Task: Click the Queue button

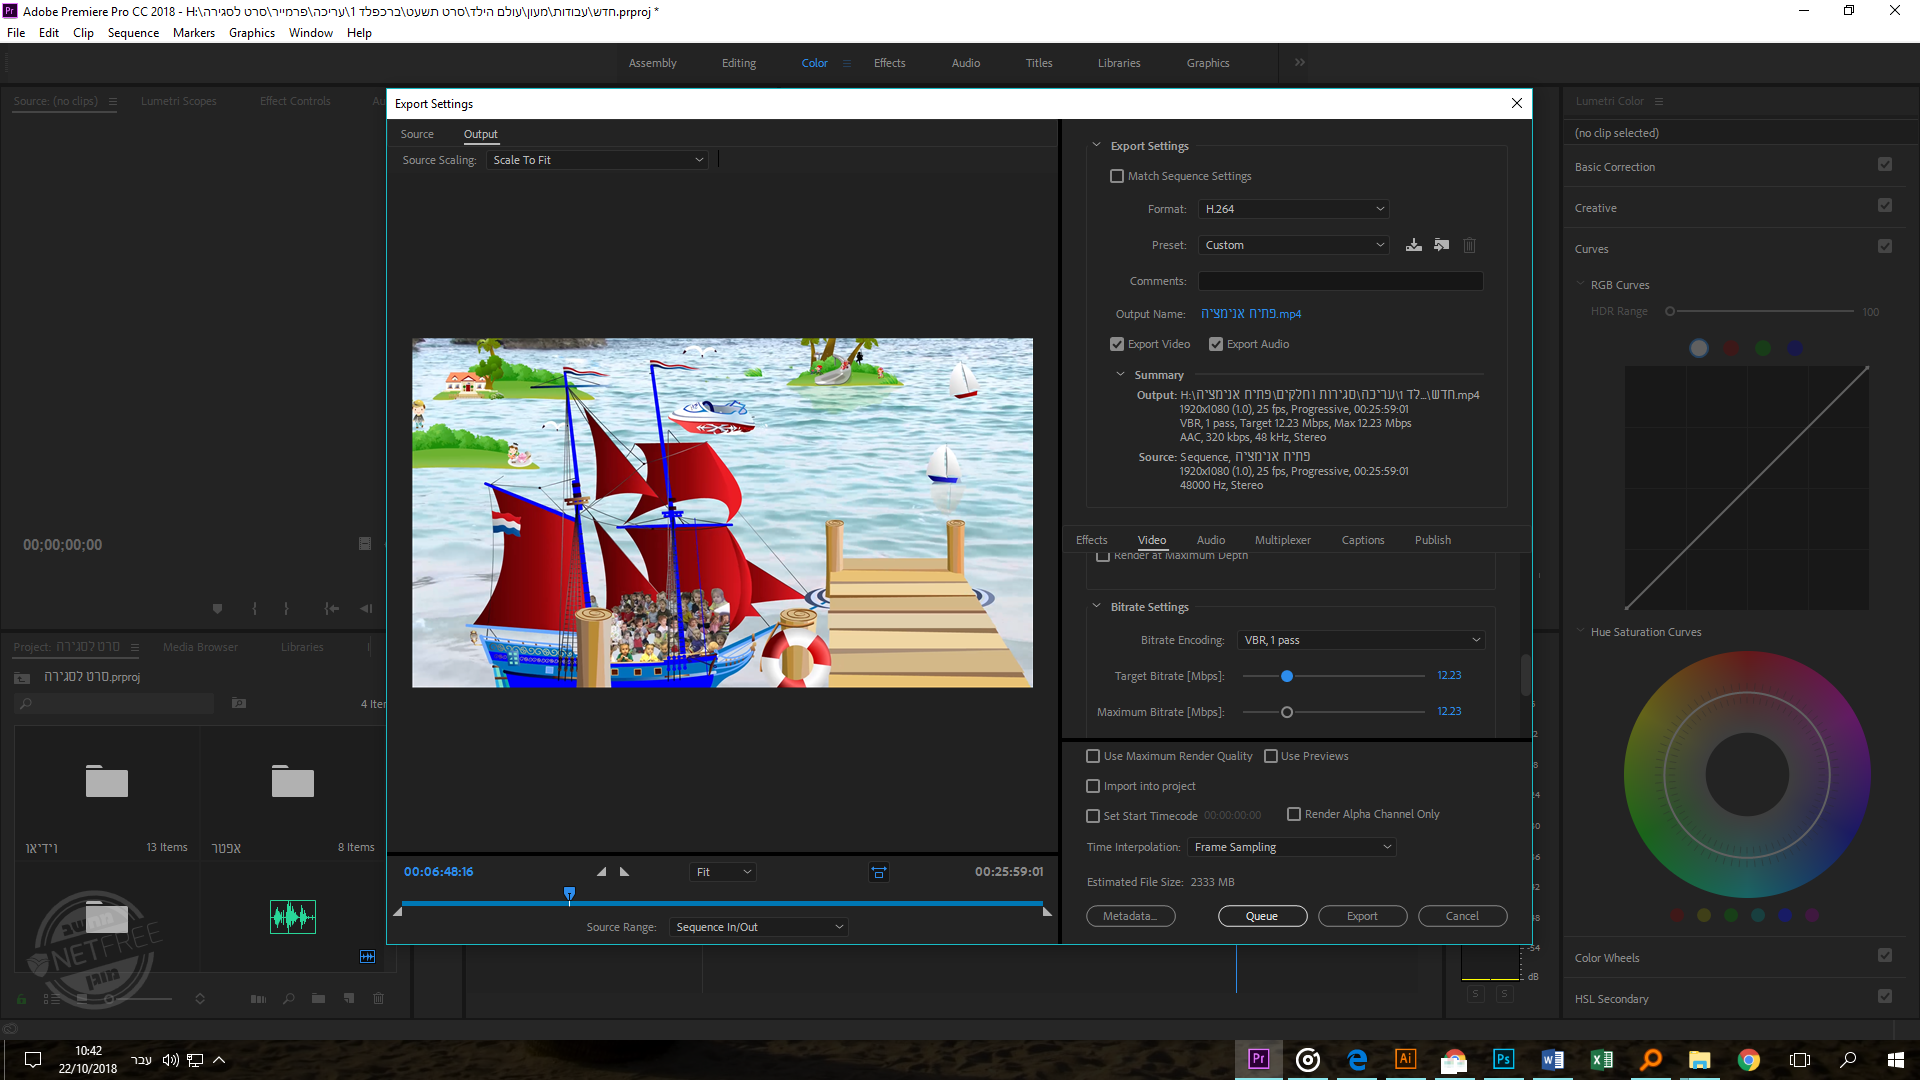Action: (1262, 916)
